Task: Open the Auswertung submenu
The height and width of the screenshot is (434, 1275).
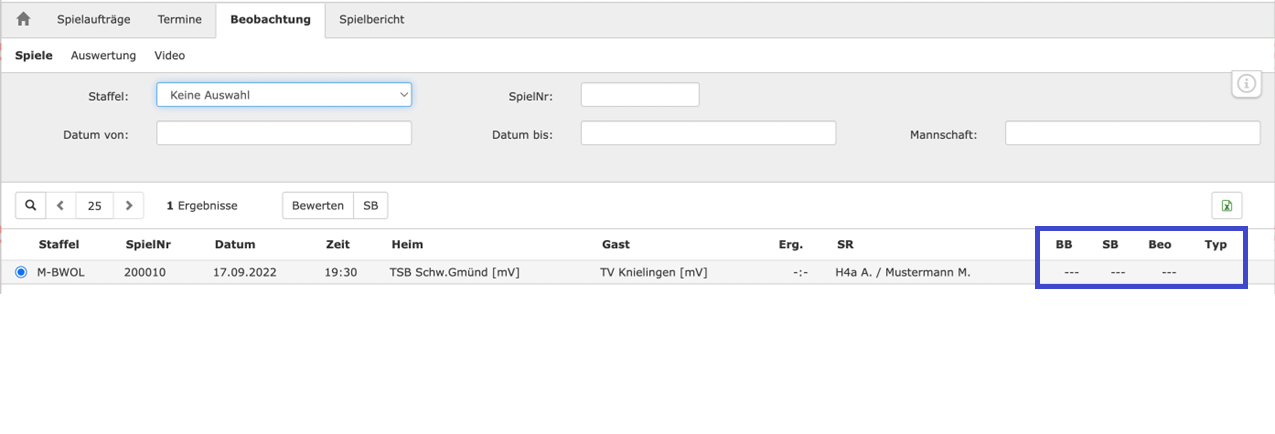Action: pyautogui.click(x=103, y=56)
